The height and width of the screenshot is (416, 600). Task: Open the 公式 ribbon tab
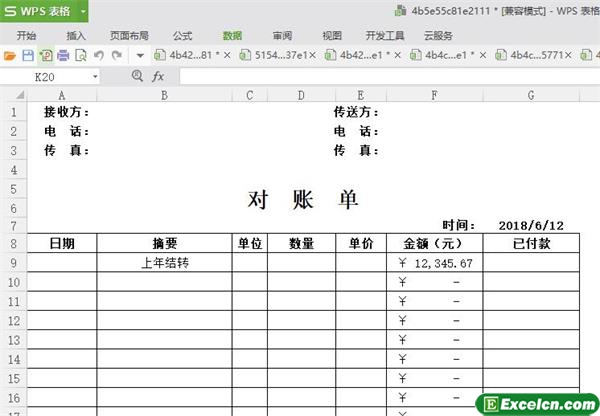tap(182, 36)
